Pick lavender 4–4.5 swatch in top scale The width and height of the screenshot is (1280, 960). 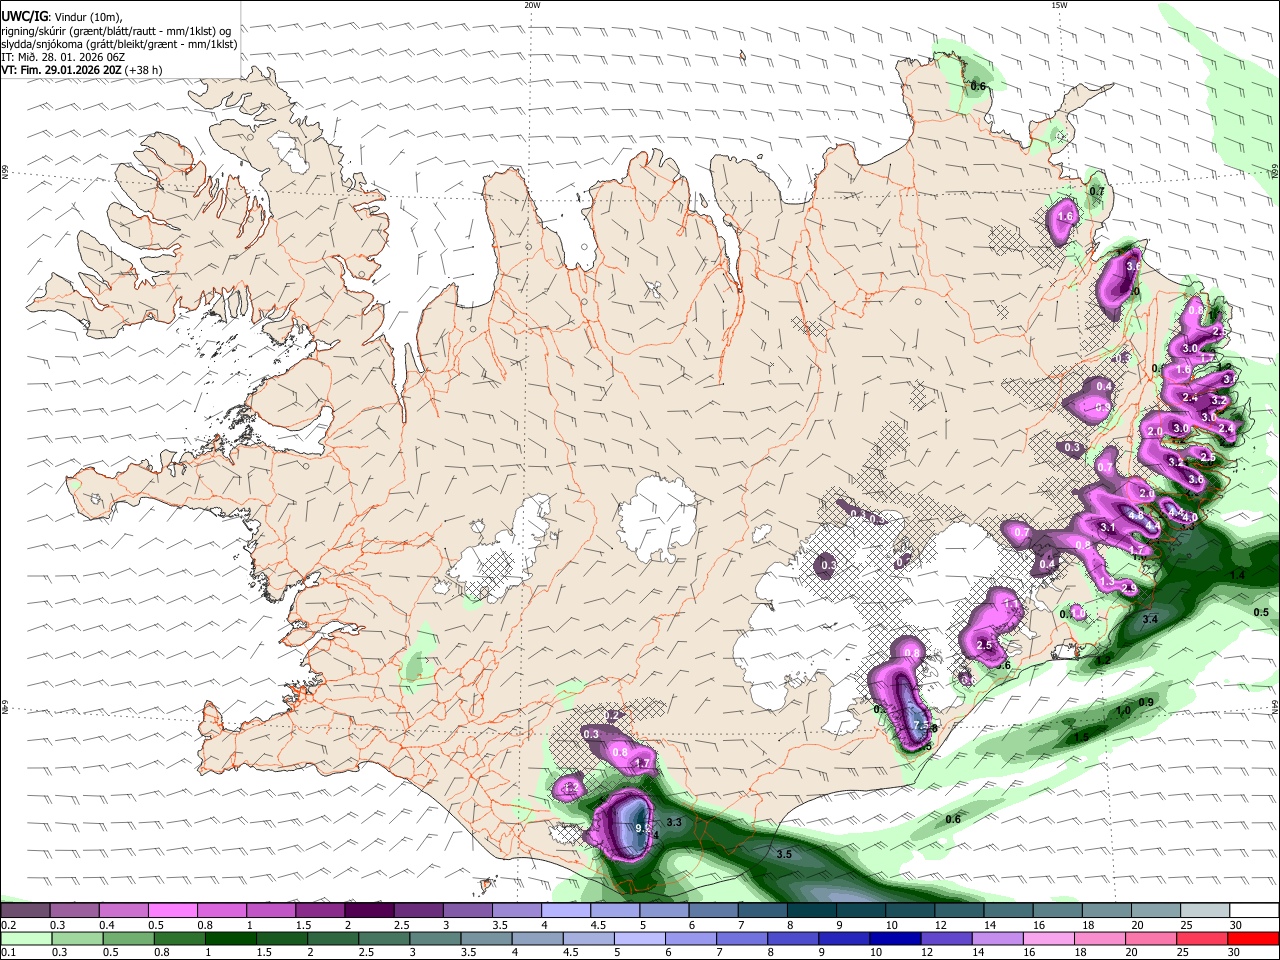point(566,911)
